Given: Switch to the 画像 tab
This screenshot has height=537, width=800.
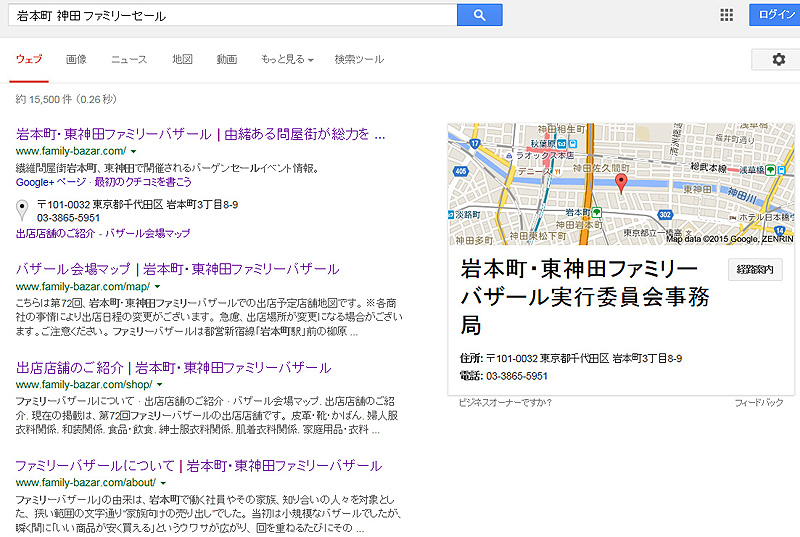Looking at the screenshot, I should pyautogui.click(x=76, y=59).
